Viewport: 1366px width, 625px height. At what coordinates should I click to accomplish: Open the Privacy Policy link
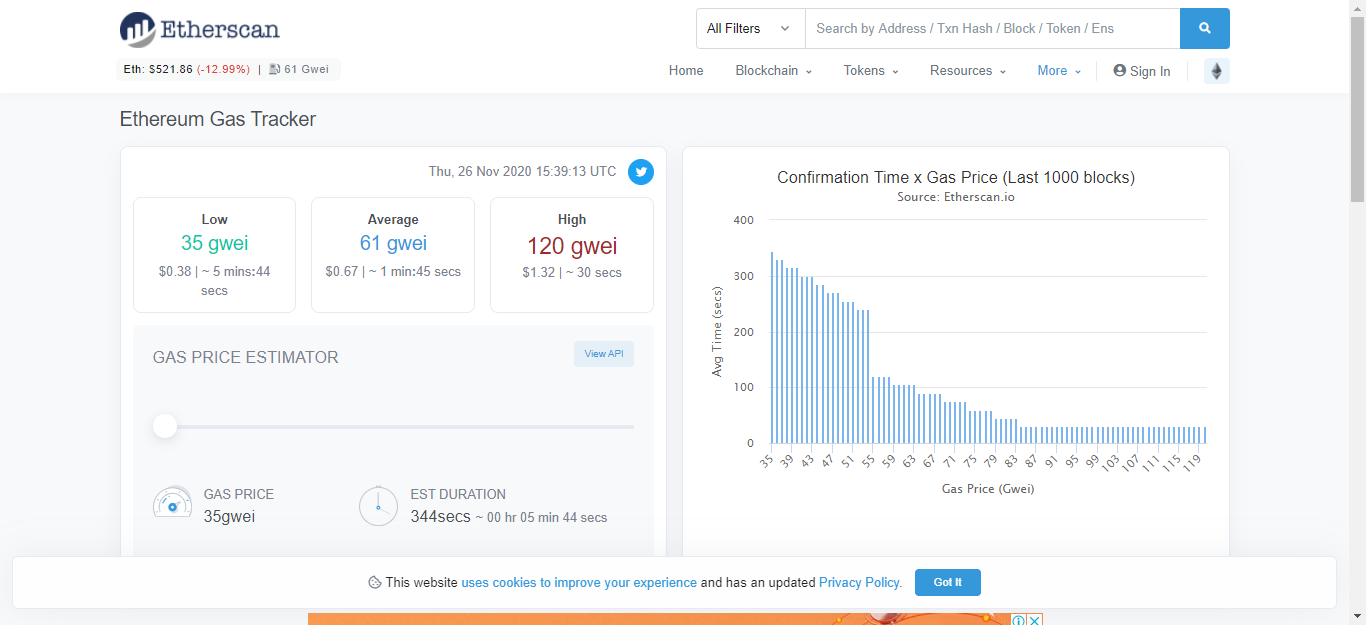[860, 582]
